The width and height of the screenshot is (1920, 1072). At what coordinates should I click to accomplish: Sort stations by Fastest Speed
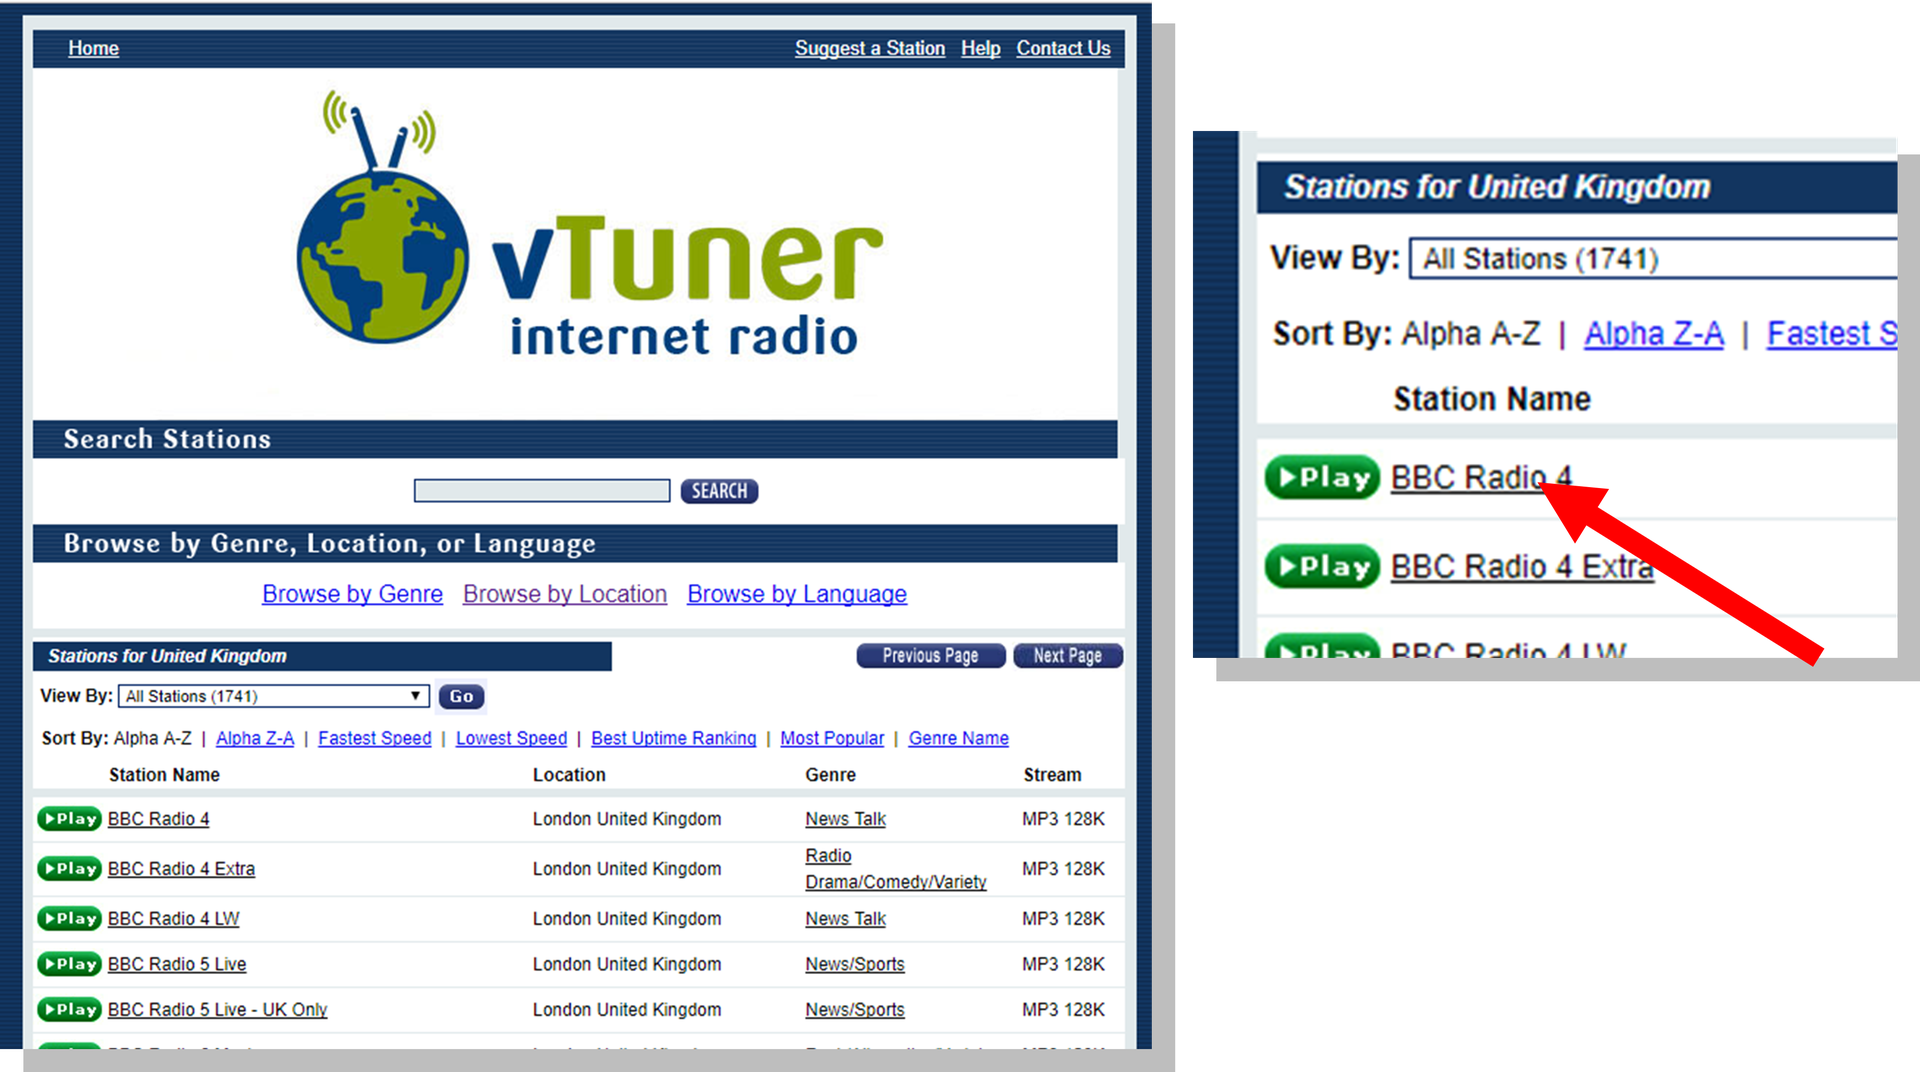(375, 738)
